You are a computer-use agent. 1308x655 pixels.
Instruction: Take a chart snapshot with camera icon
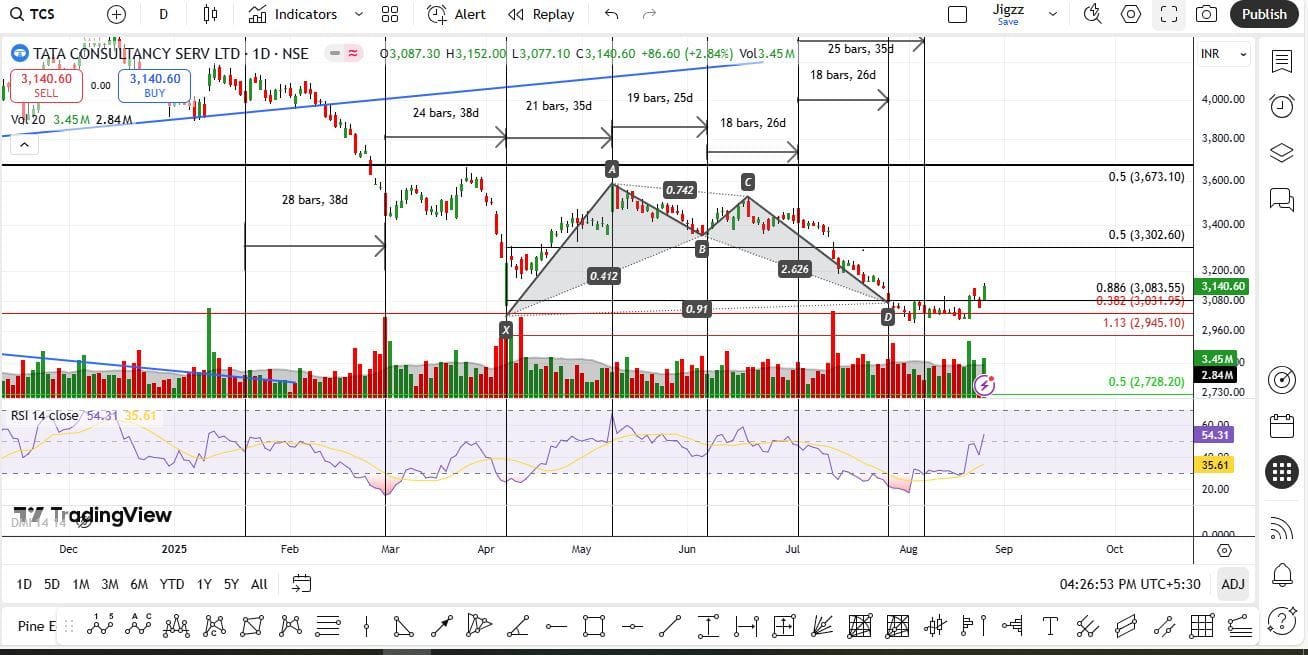pyautogui.click(x=1206, y=14)
